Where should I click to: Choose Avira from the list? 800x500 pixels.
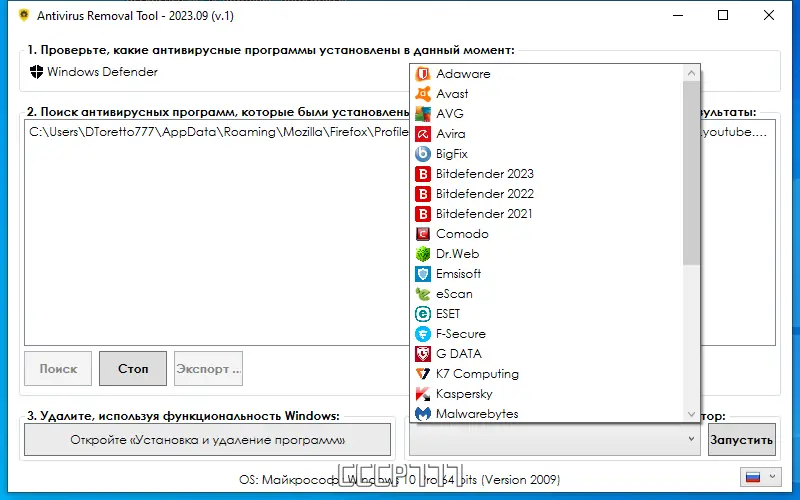click(x=547, y=134)
